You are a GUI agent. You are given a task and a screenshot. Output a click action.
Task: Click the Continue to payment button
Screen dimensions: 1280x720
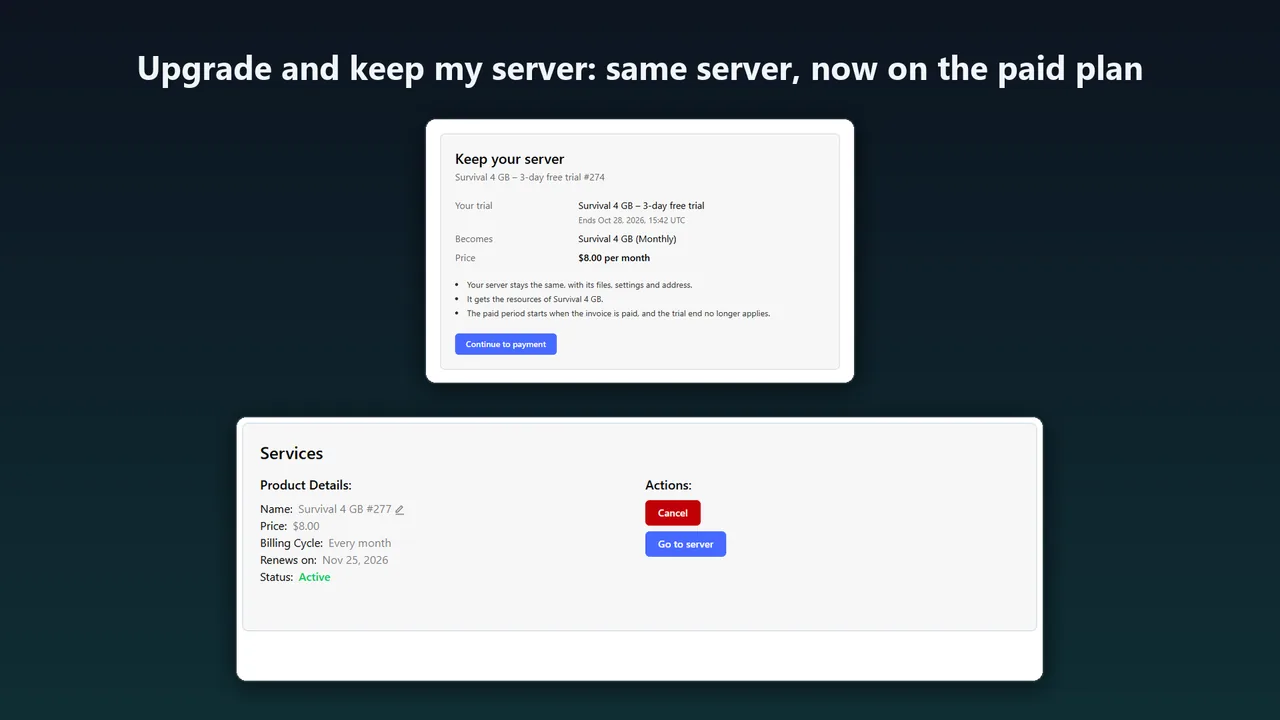tap(506, 344)
